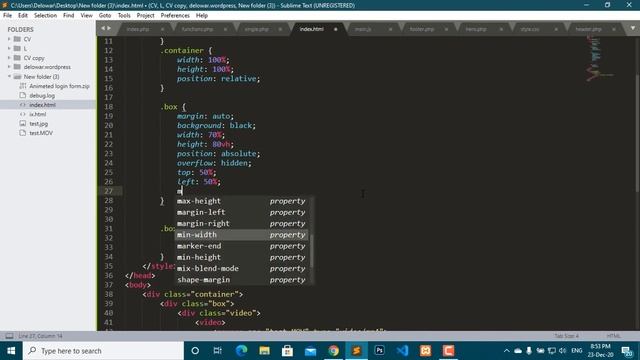Click the minimap code preview

coord(599,58)
